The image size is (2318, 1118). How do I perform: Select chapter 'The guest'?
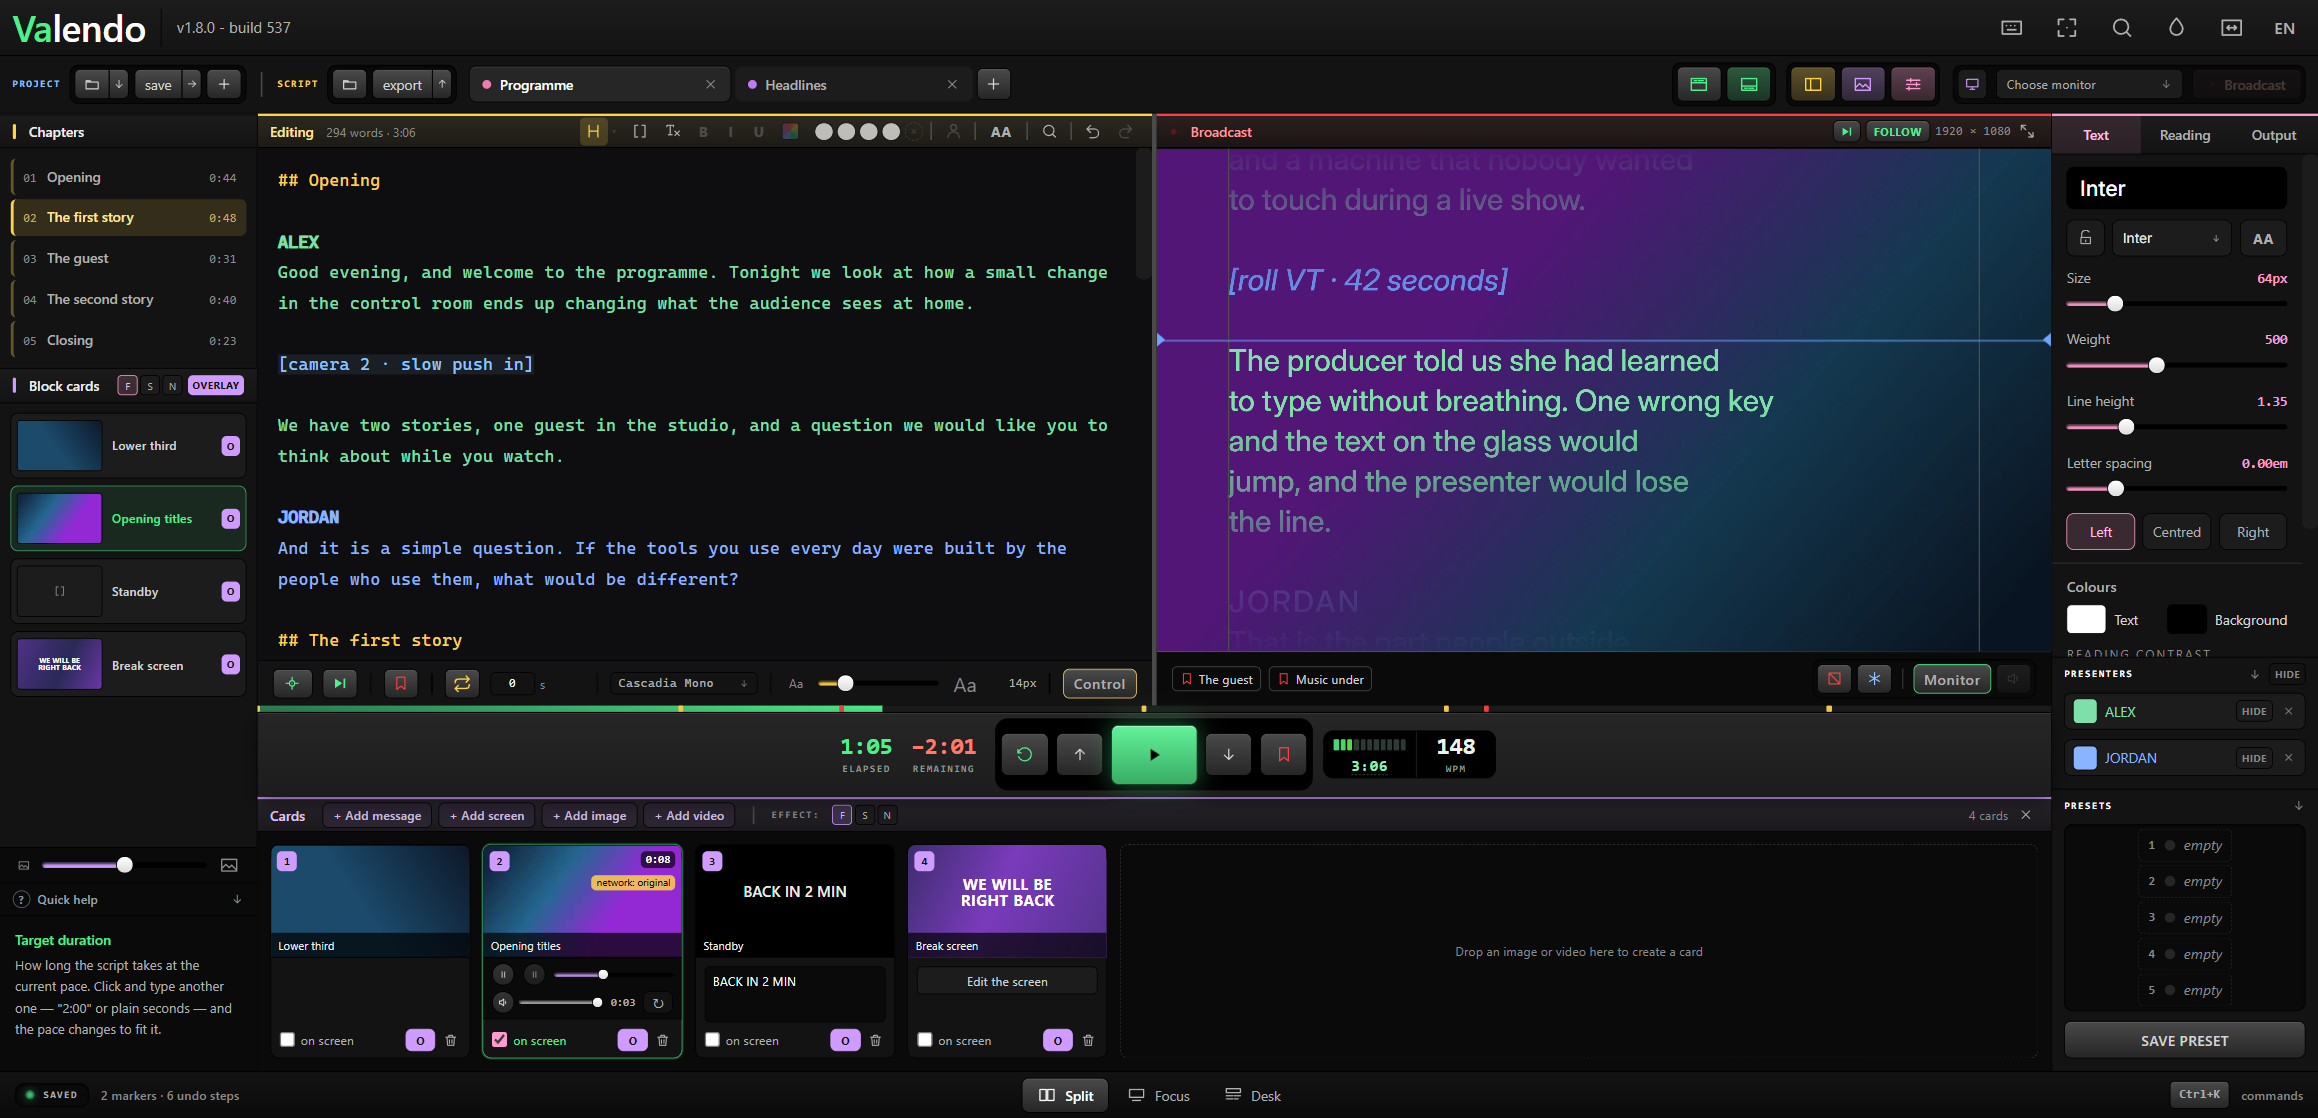(x=129, y=259)
